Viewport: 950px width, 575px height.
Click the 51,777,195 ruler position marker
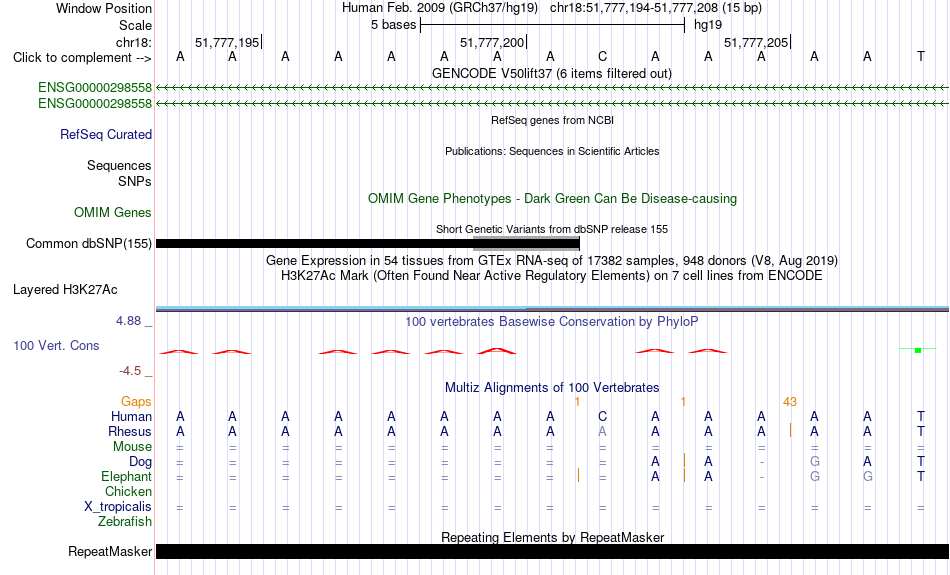coord(227,42)
